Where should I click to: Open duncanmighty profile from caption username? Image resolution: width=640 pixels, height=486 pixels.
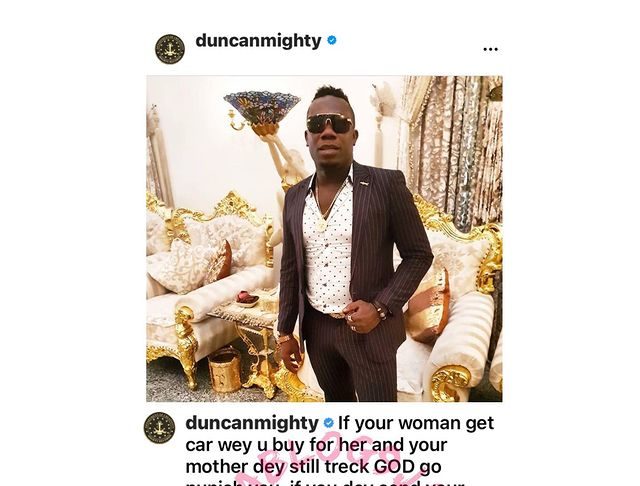coord(252,423)
